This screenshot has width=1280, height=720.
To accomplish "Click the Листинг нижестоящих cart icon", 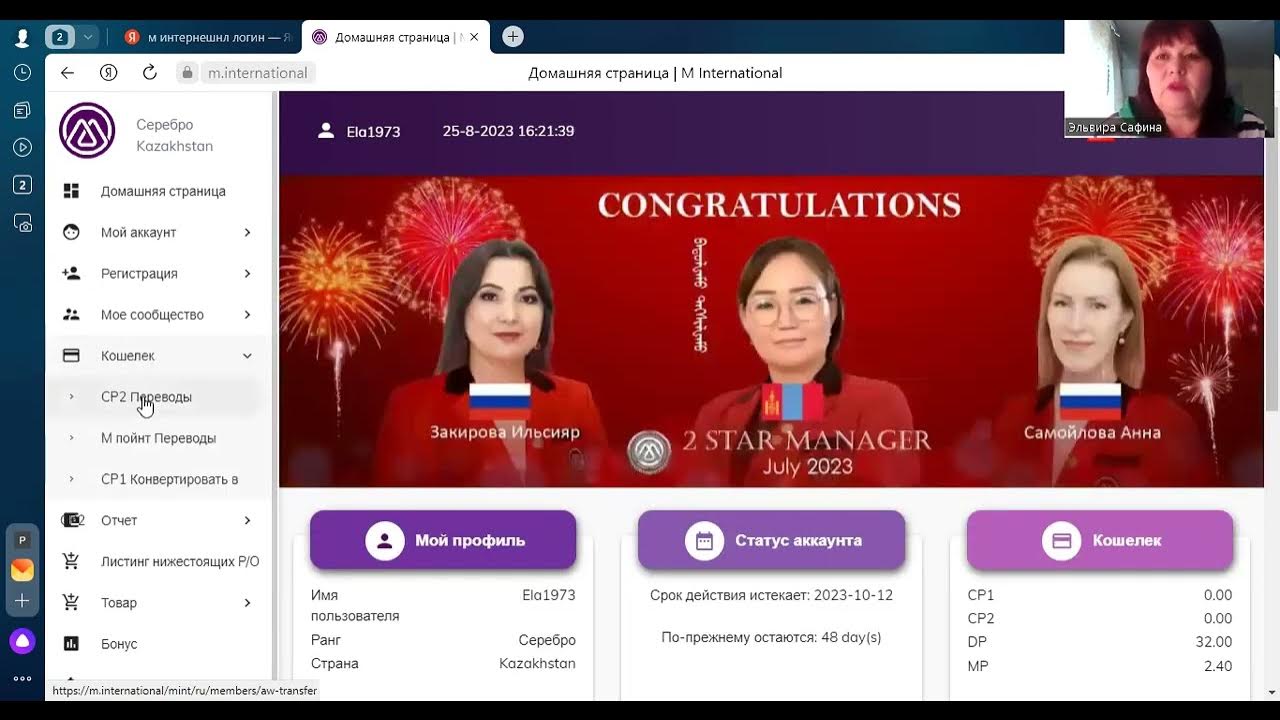I will [x=71, y=561].
